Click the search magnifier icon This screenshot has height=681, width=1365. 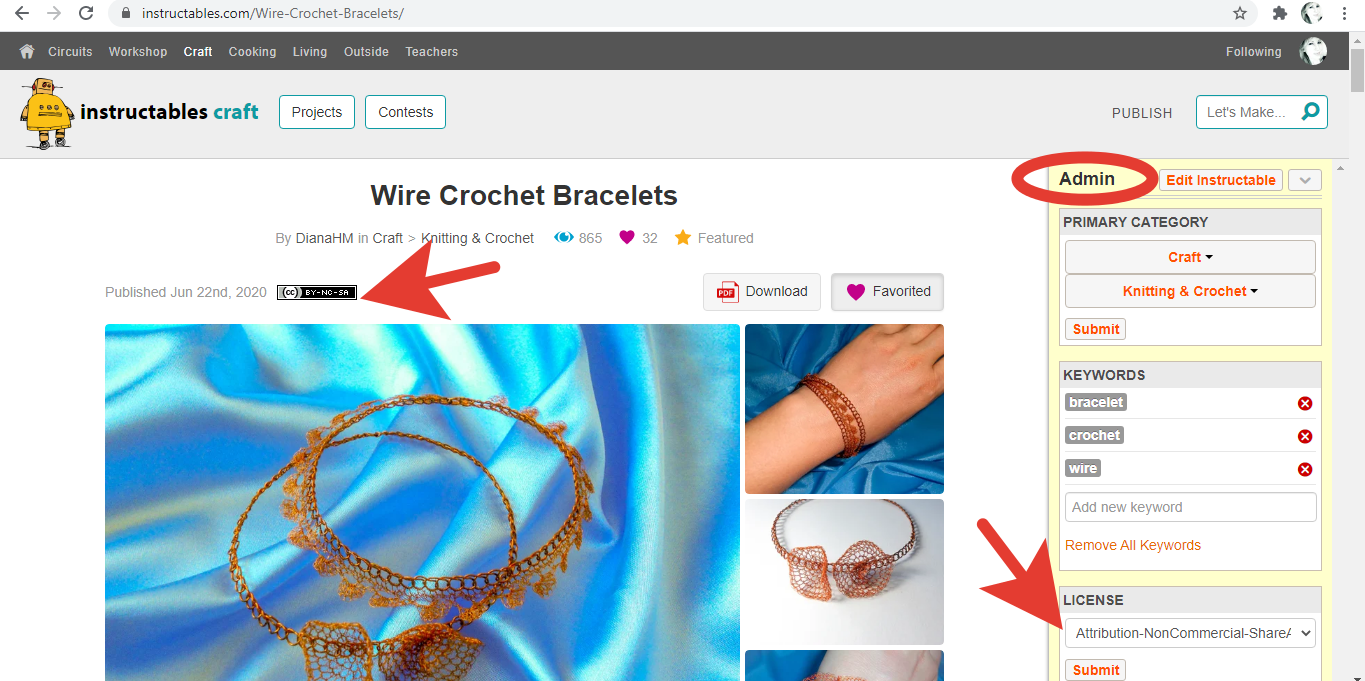click(1310, 112)
